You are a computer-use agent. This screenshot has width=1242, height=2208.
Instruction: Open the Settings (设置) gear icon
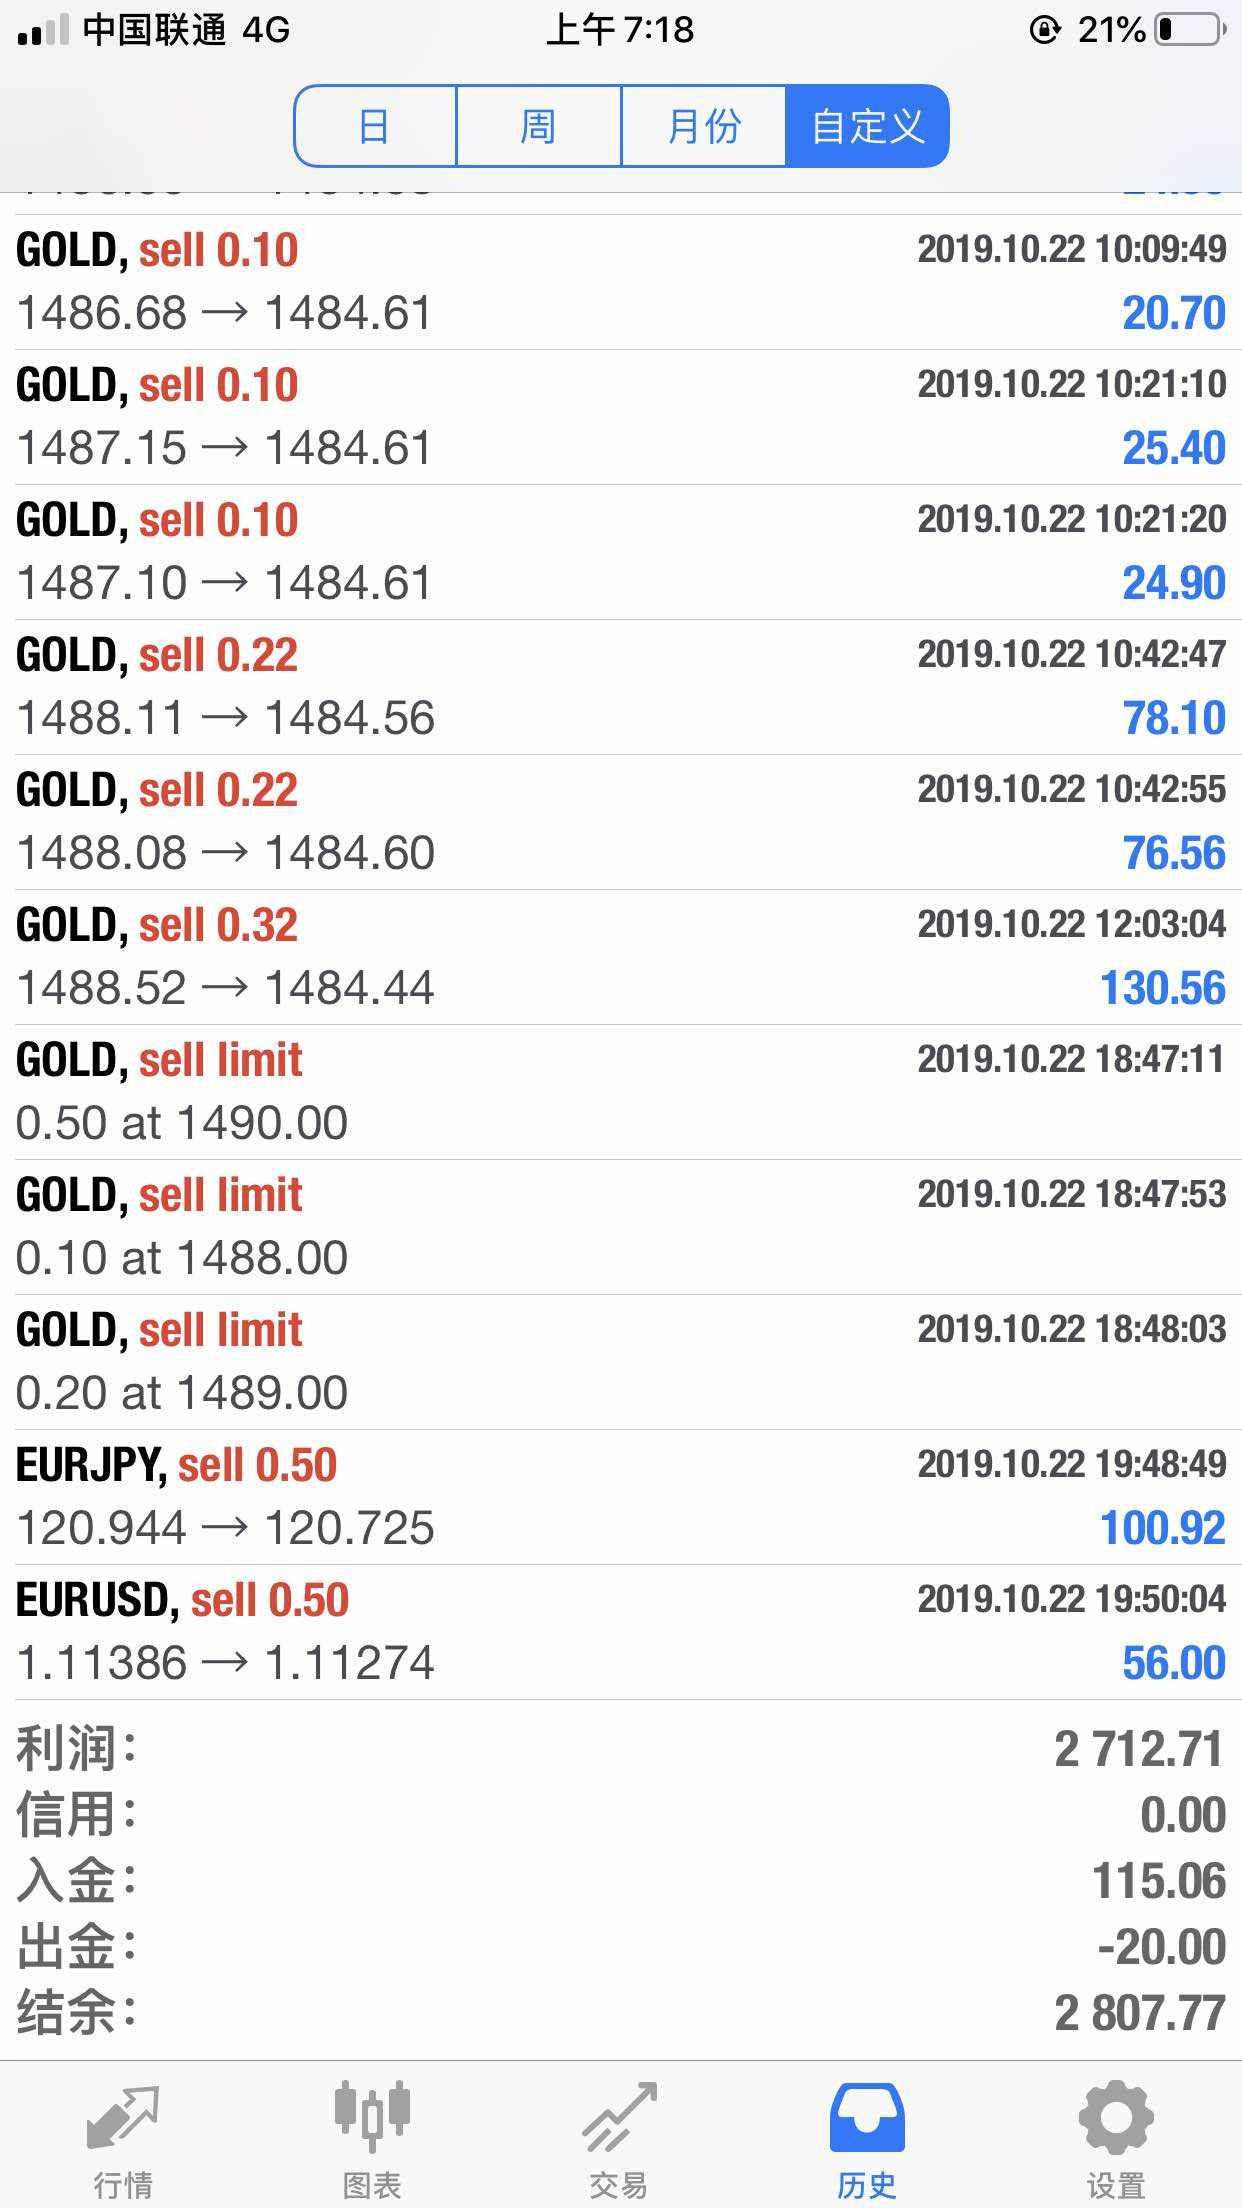pyautogui.click(x=1116, y=2116)
